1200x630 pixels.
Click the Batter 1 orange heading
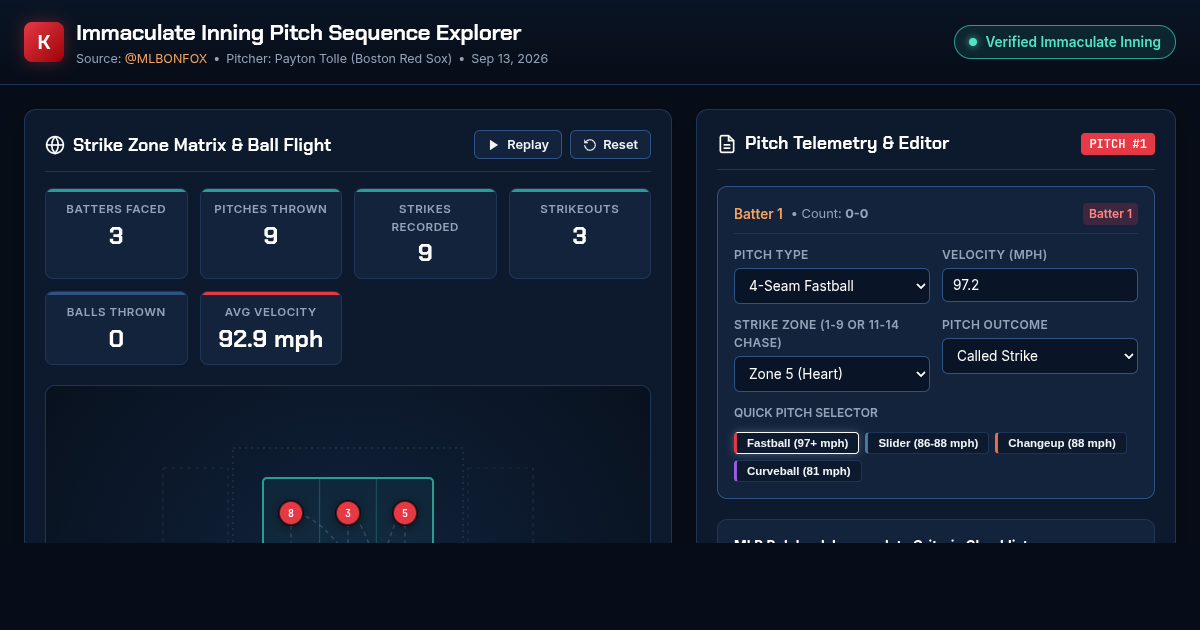point(759,214)
